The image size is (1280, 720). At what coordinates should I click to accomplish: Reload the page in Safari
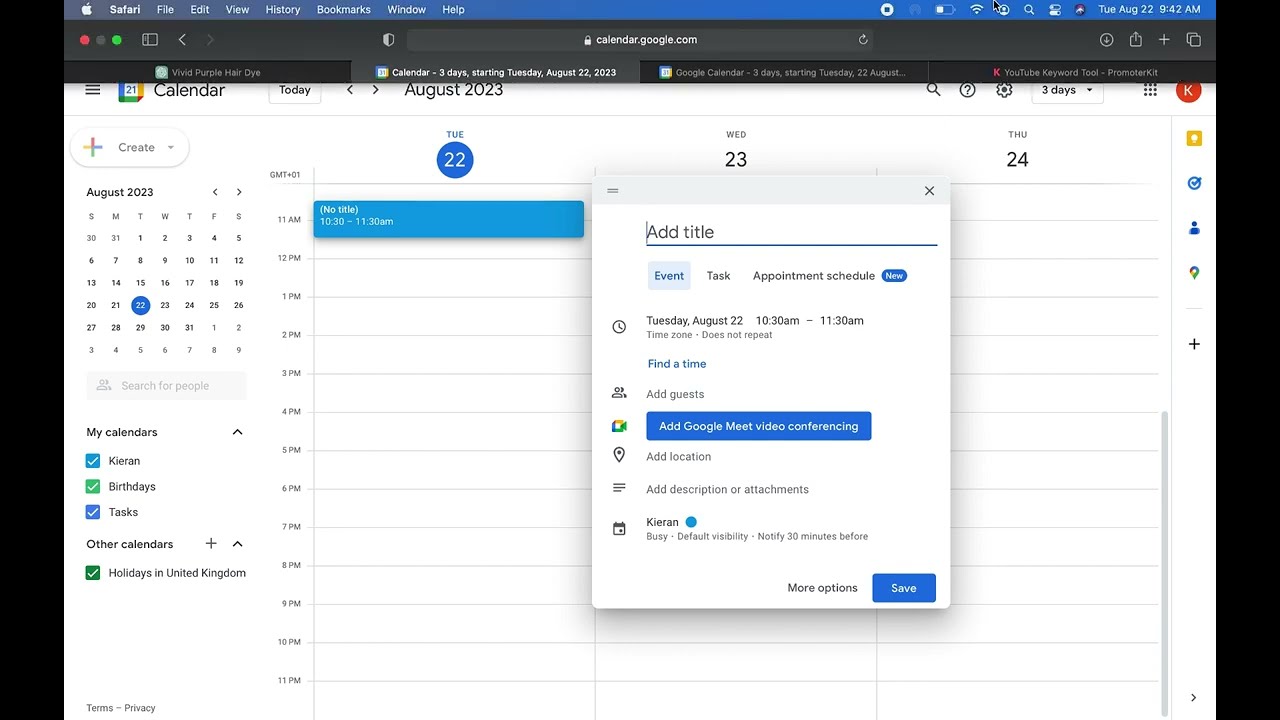click(863, 40)
